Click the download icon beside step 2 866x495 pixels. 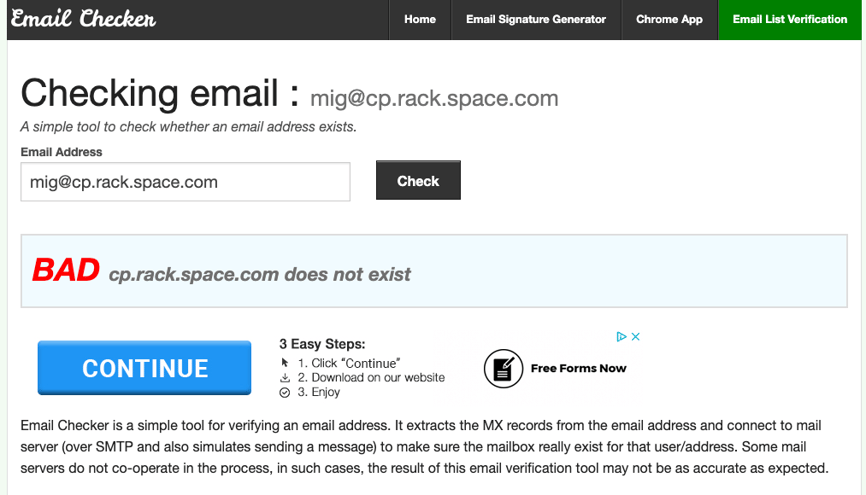(x=285, y=378)
